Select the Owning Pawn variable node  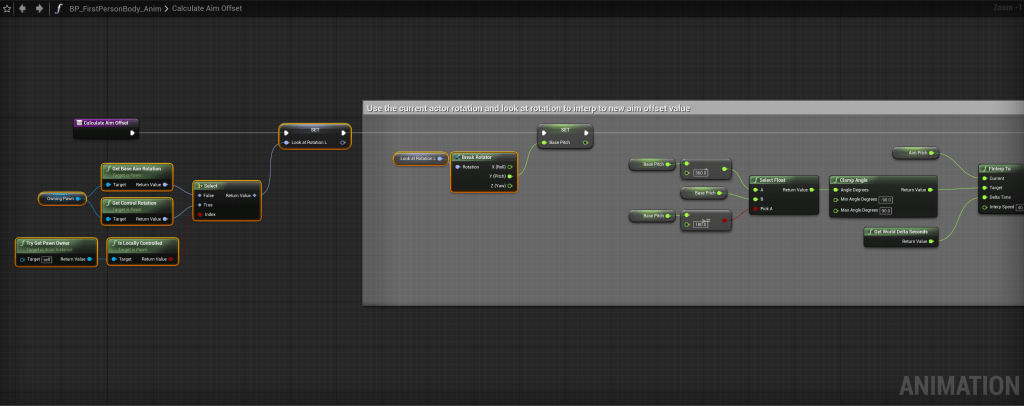tap(63, 198)
